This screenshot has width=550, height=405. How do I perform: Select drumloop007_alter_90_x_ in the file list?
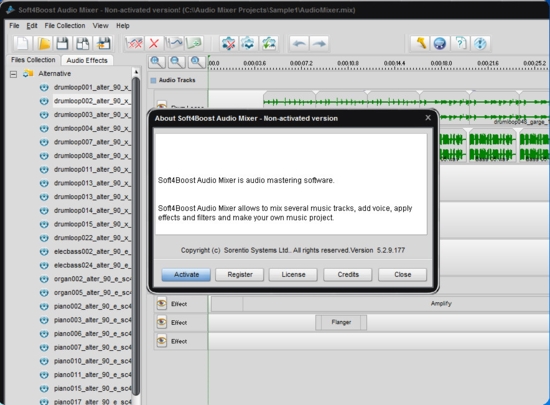click(x=92, y=142)
